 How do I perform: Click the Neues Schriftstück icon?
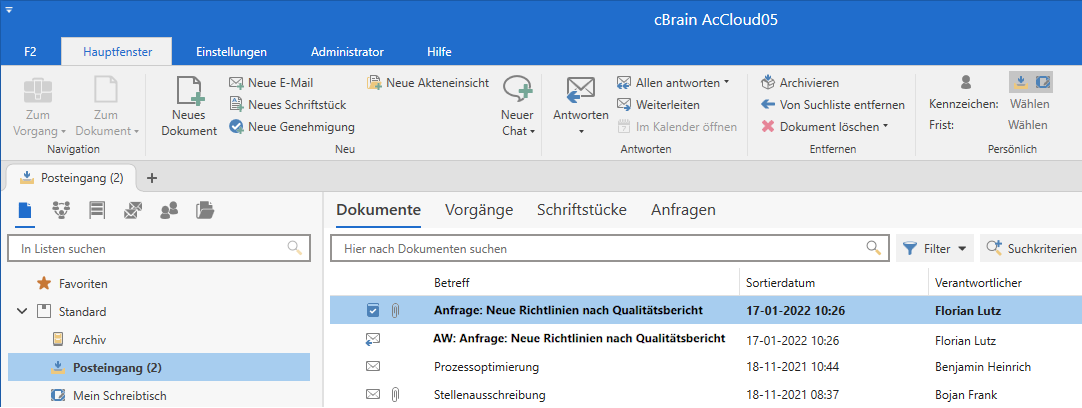[236, 105]
